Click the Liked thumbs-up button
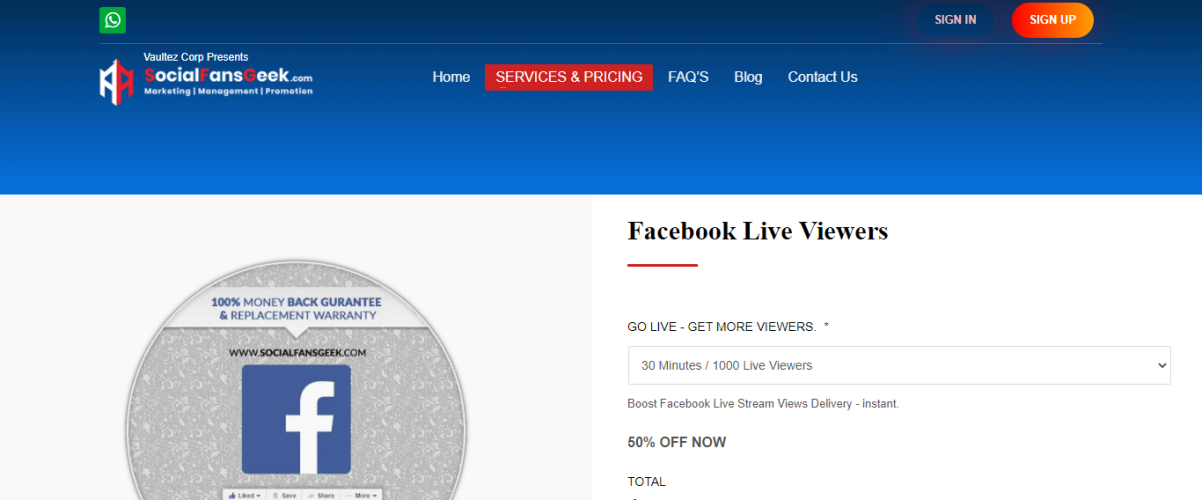The height and width of the screenshot is (500, 1202). point(243,495)
